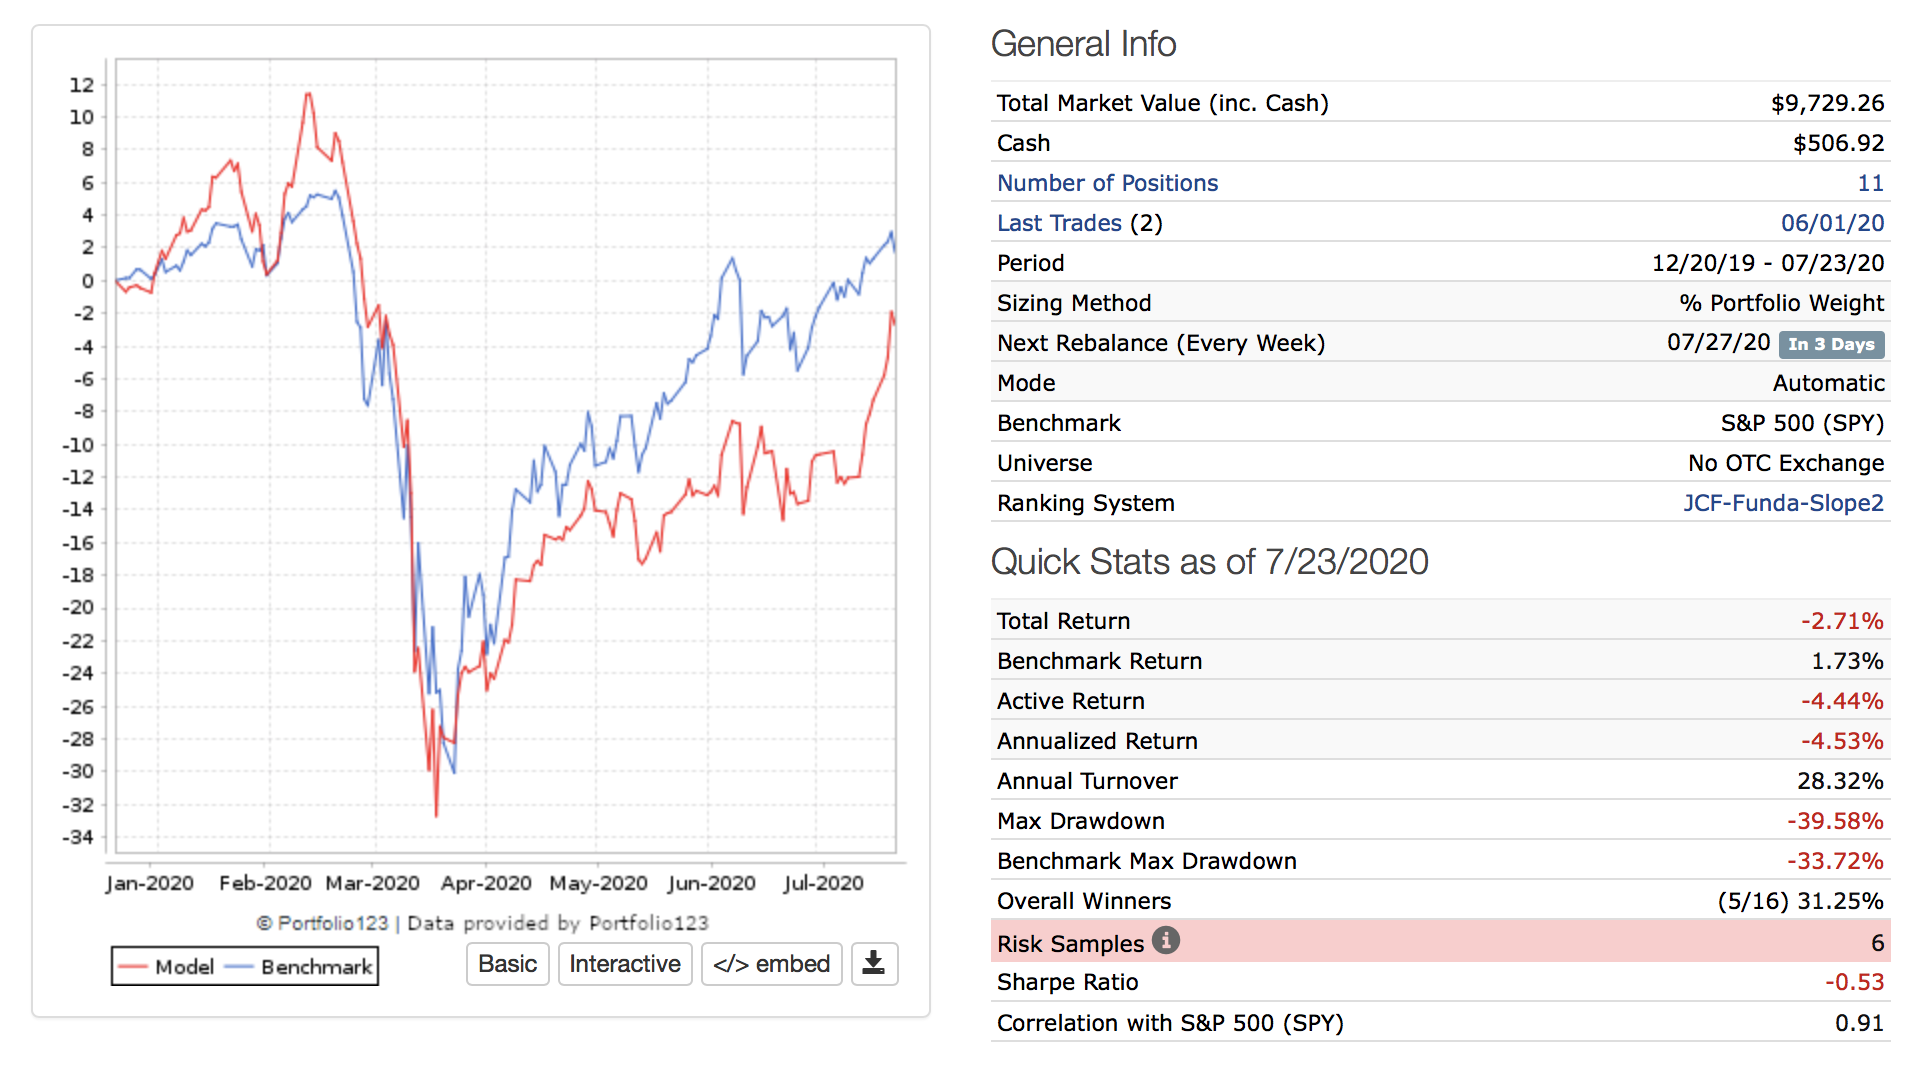The image size is (1918, 1066).
Task: Toggle the Model series in legend
Action: click(184, 967)
